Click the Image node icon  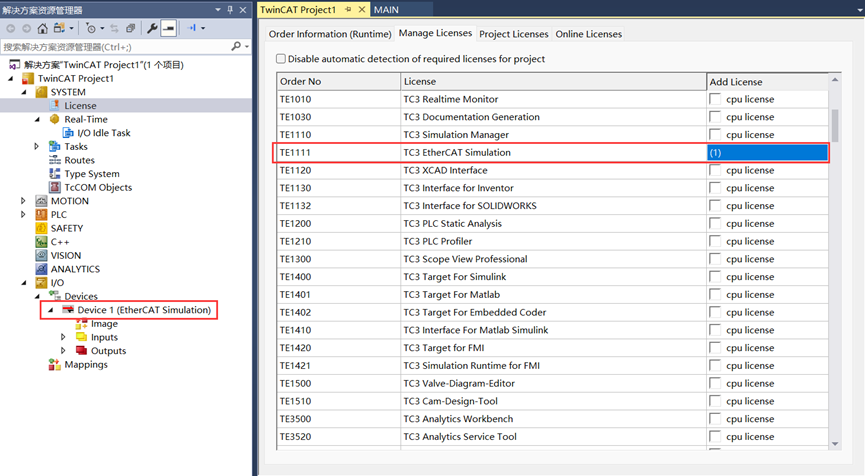pyautogui.click(x=81, y=323)
